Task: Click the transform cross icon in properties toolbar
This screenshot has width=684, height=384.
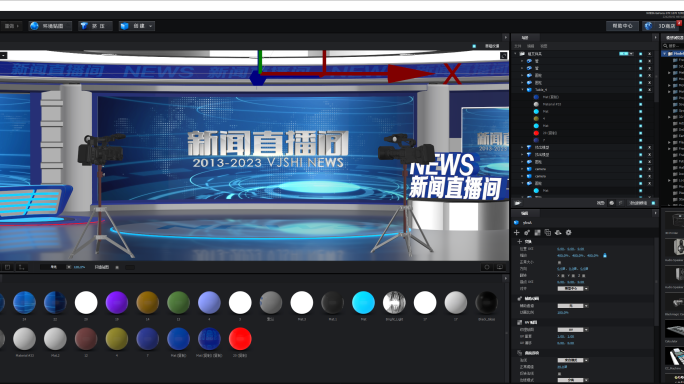Action: 516,233
